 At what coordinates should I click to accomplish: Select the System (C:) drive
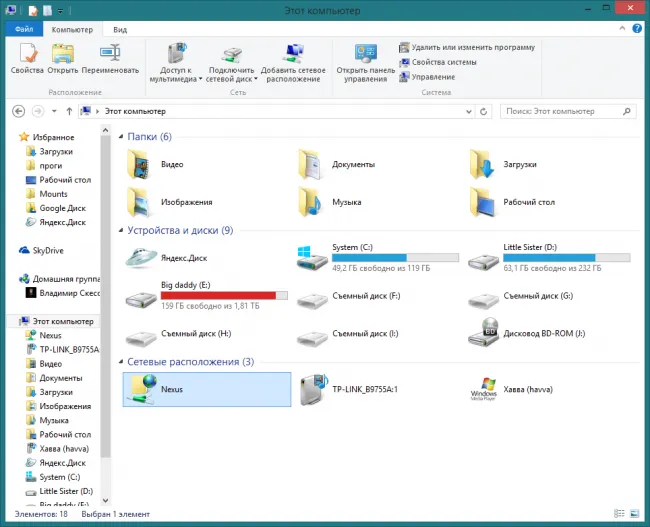(x=378, y=258)
